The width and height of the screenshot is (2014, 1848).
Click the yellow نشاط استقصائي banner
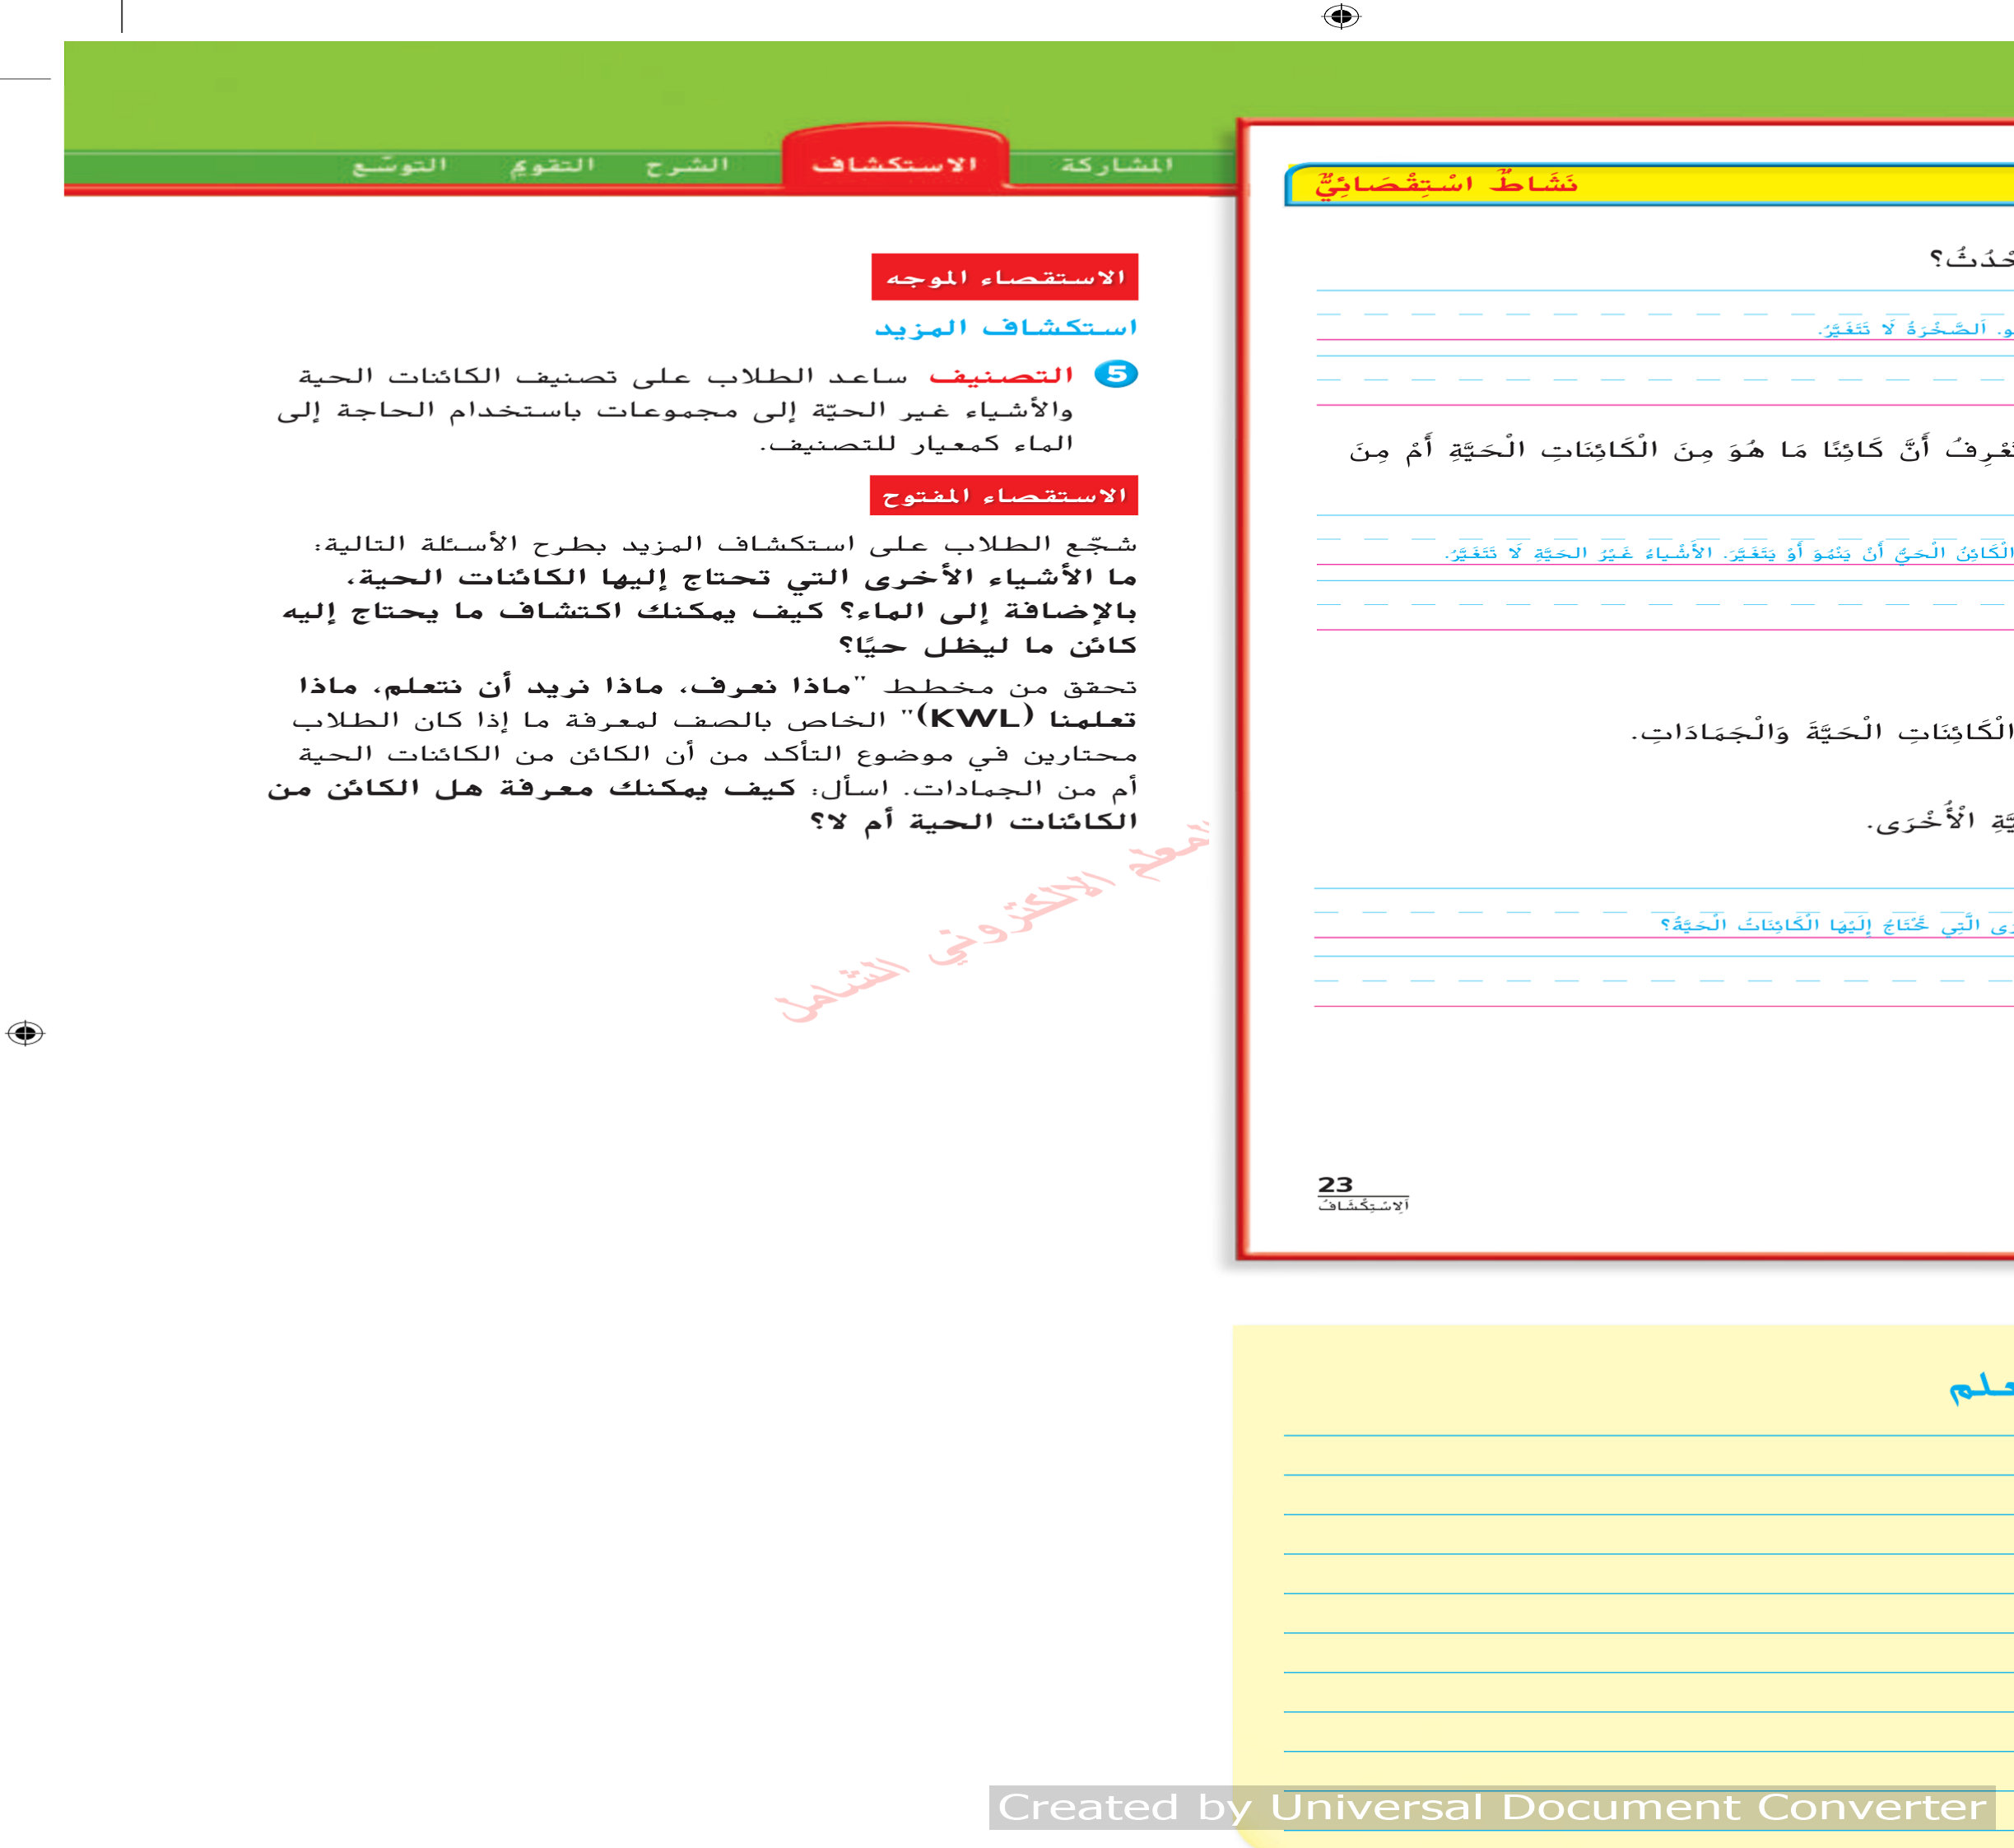pos(1650,184)
